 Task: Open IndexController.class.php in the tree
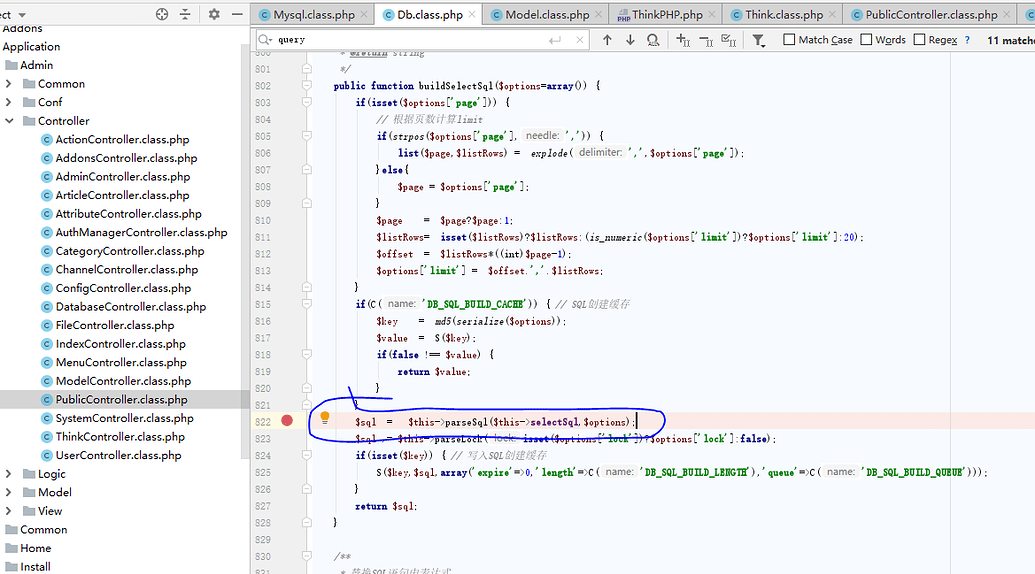[x=120, y=344]
